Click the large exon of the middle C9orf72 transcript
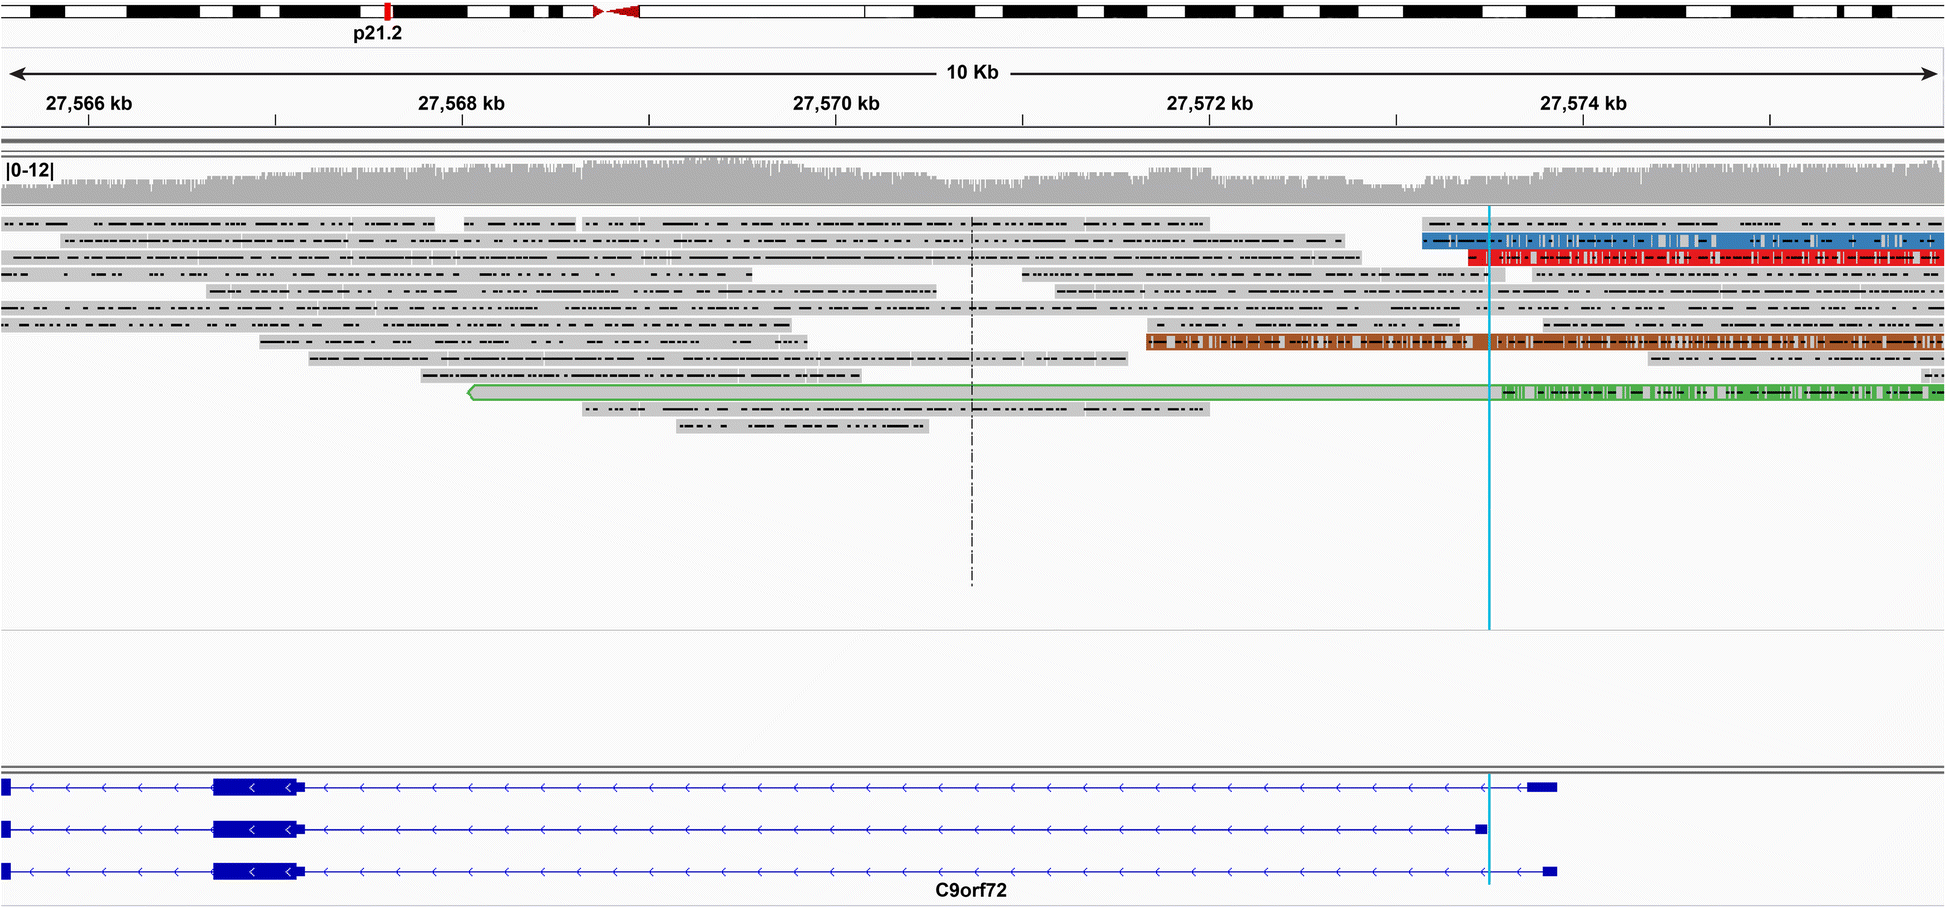Image resolution: width=1946 pixels, height=908 pixels. tap(255, 830)
